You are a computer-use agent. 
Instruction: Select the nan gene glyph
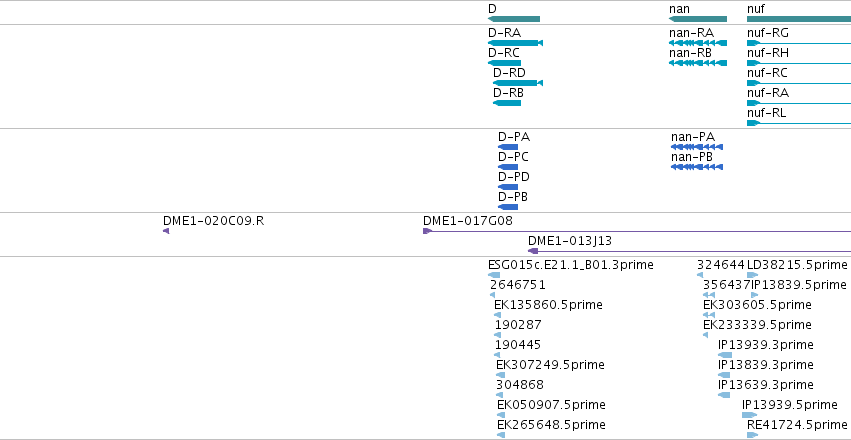(697, 19)
